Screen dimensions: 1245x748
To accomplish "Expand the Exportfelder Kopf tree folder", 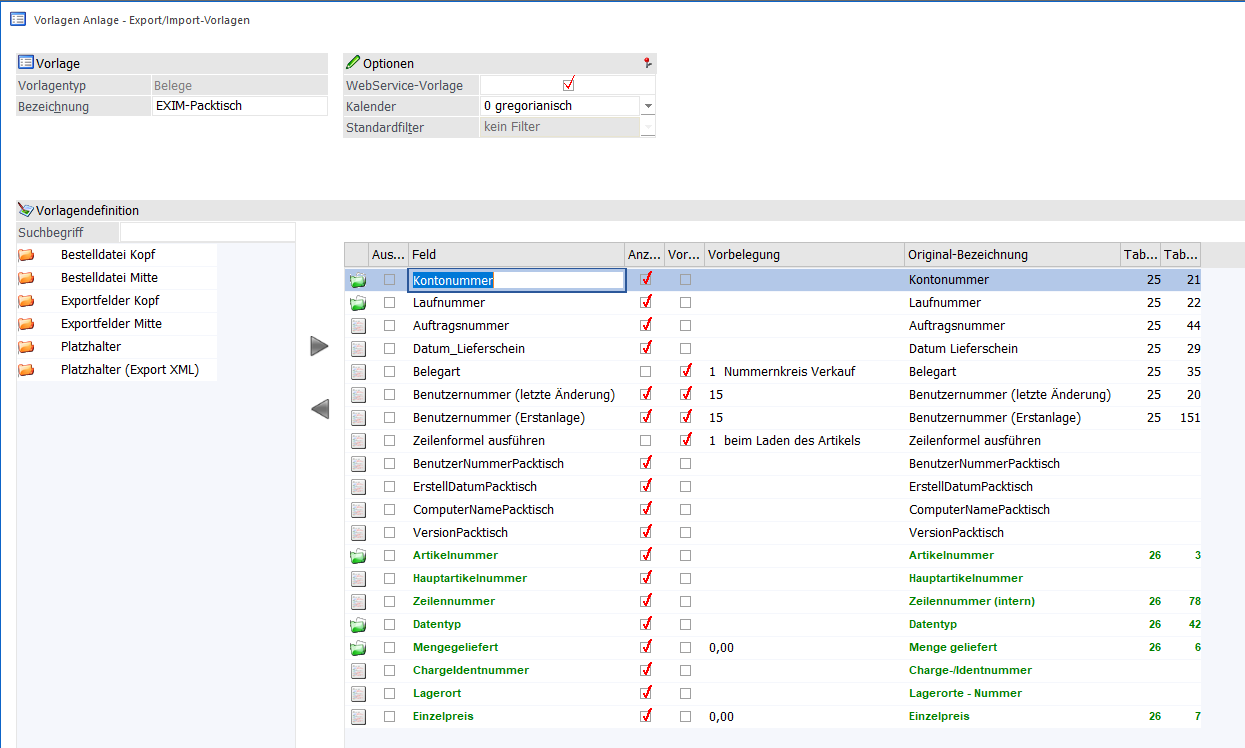I will tap(26, 301).
